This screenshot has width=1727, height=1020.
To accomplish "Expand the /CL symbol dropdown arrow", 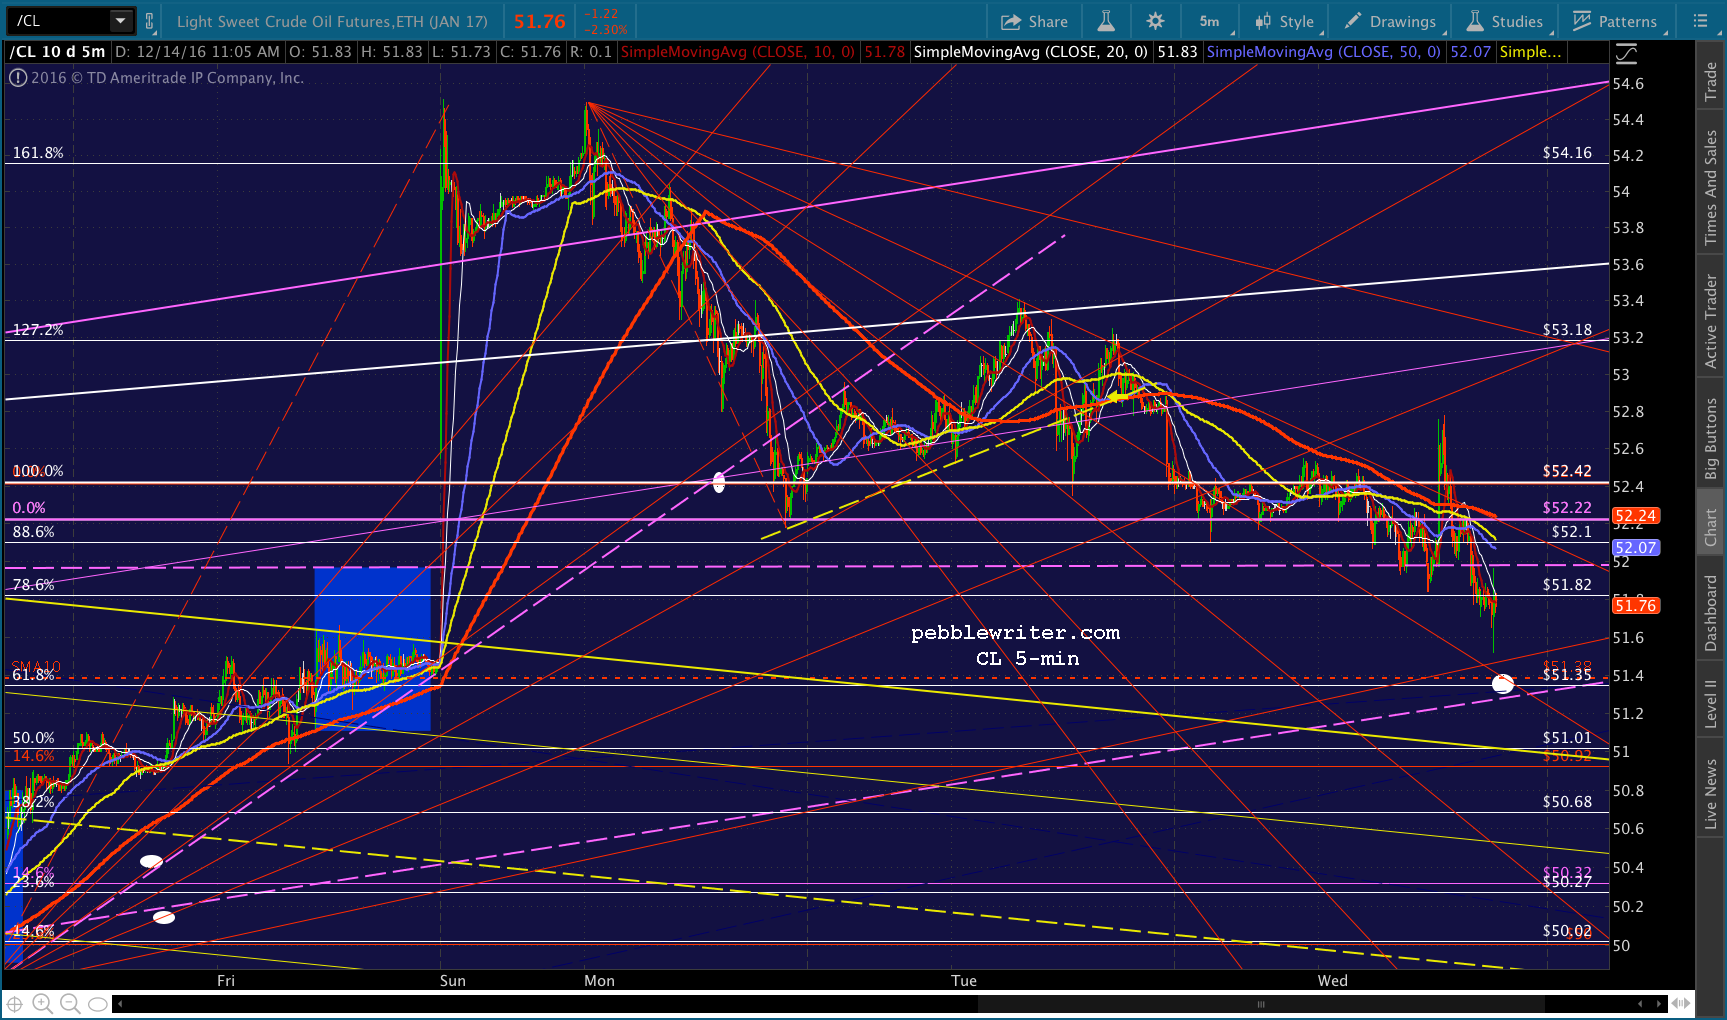I will [x=120, y=20].
